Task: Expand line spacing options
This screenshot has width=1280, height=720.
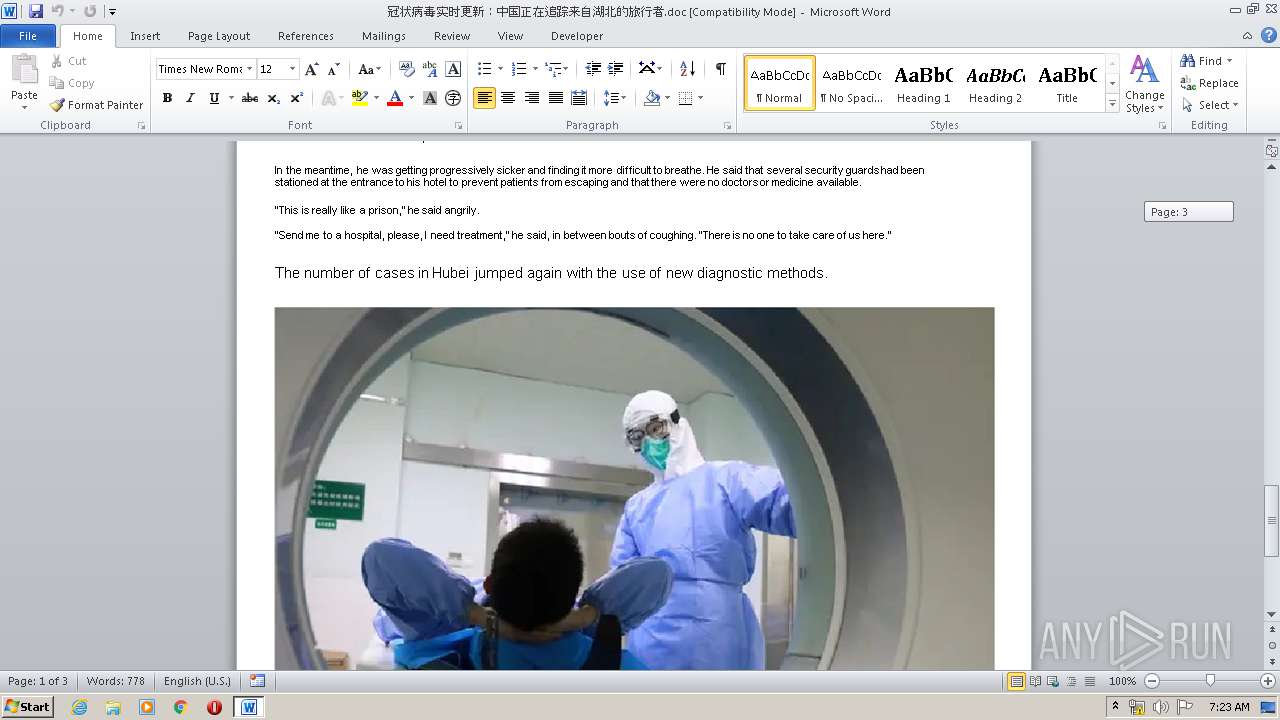Action: (614, 98)
